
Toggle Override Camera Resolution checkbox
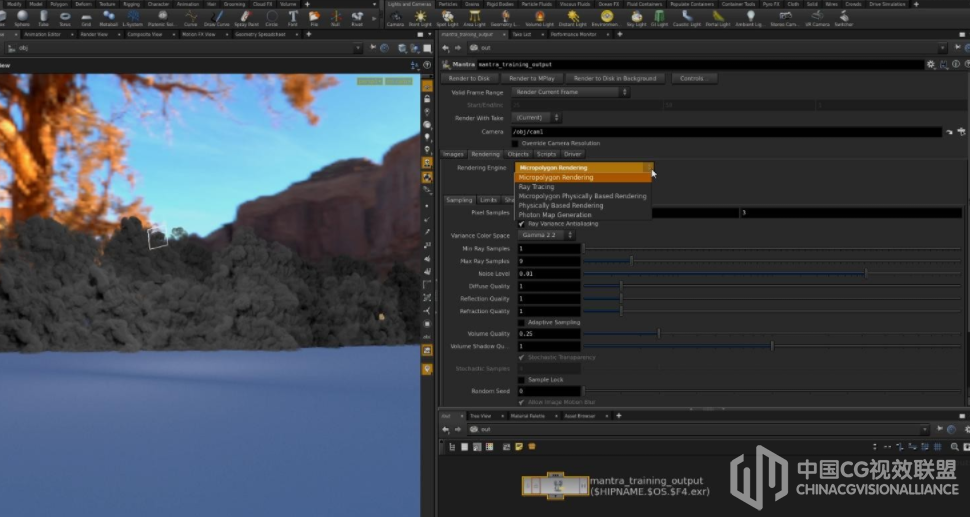pos(515,143)
